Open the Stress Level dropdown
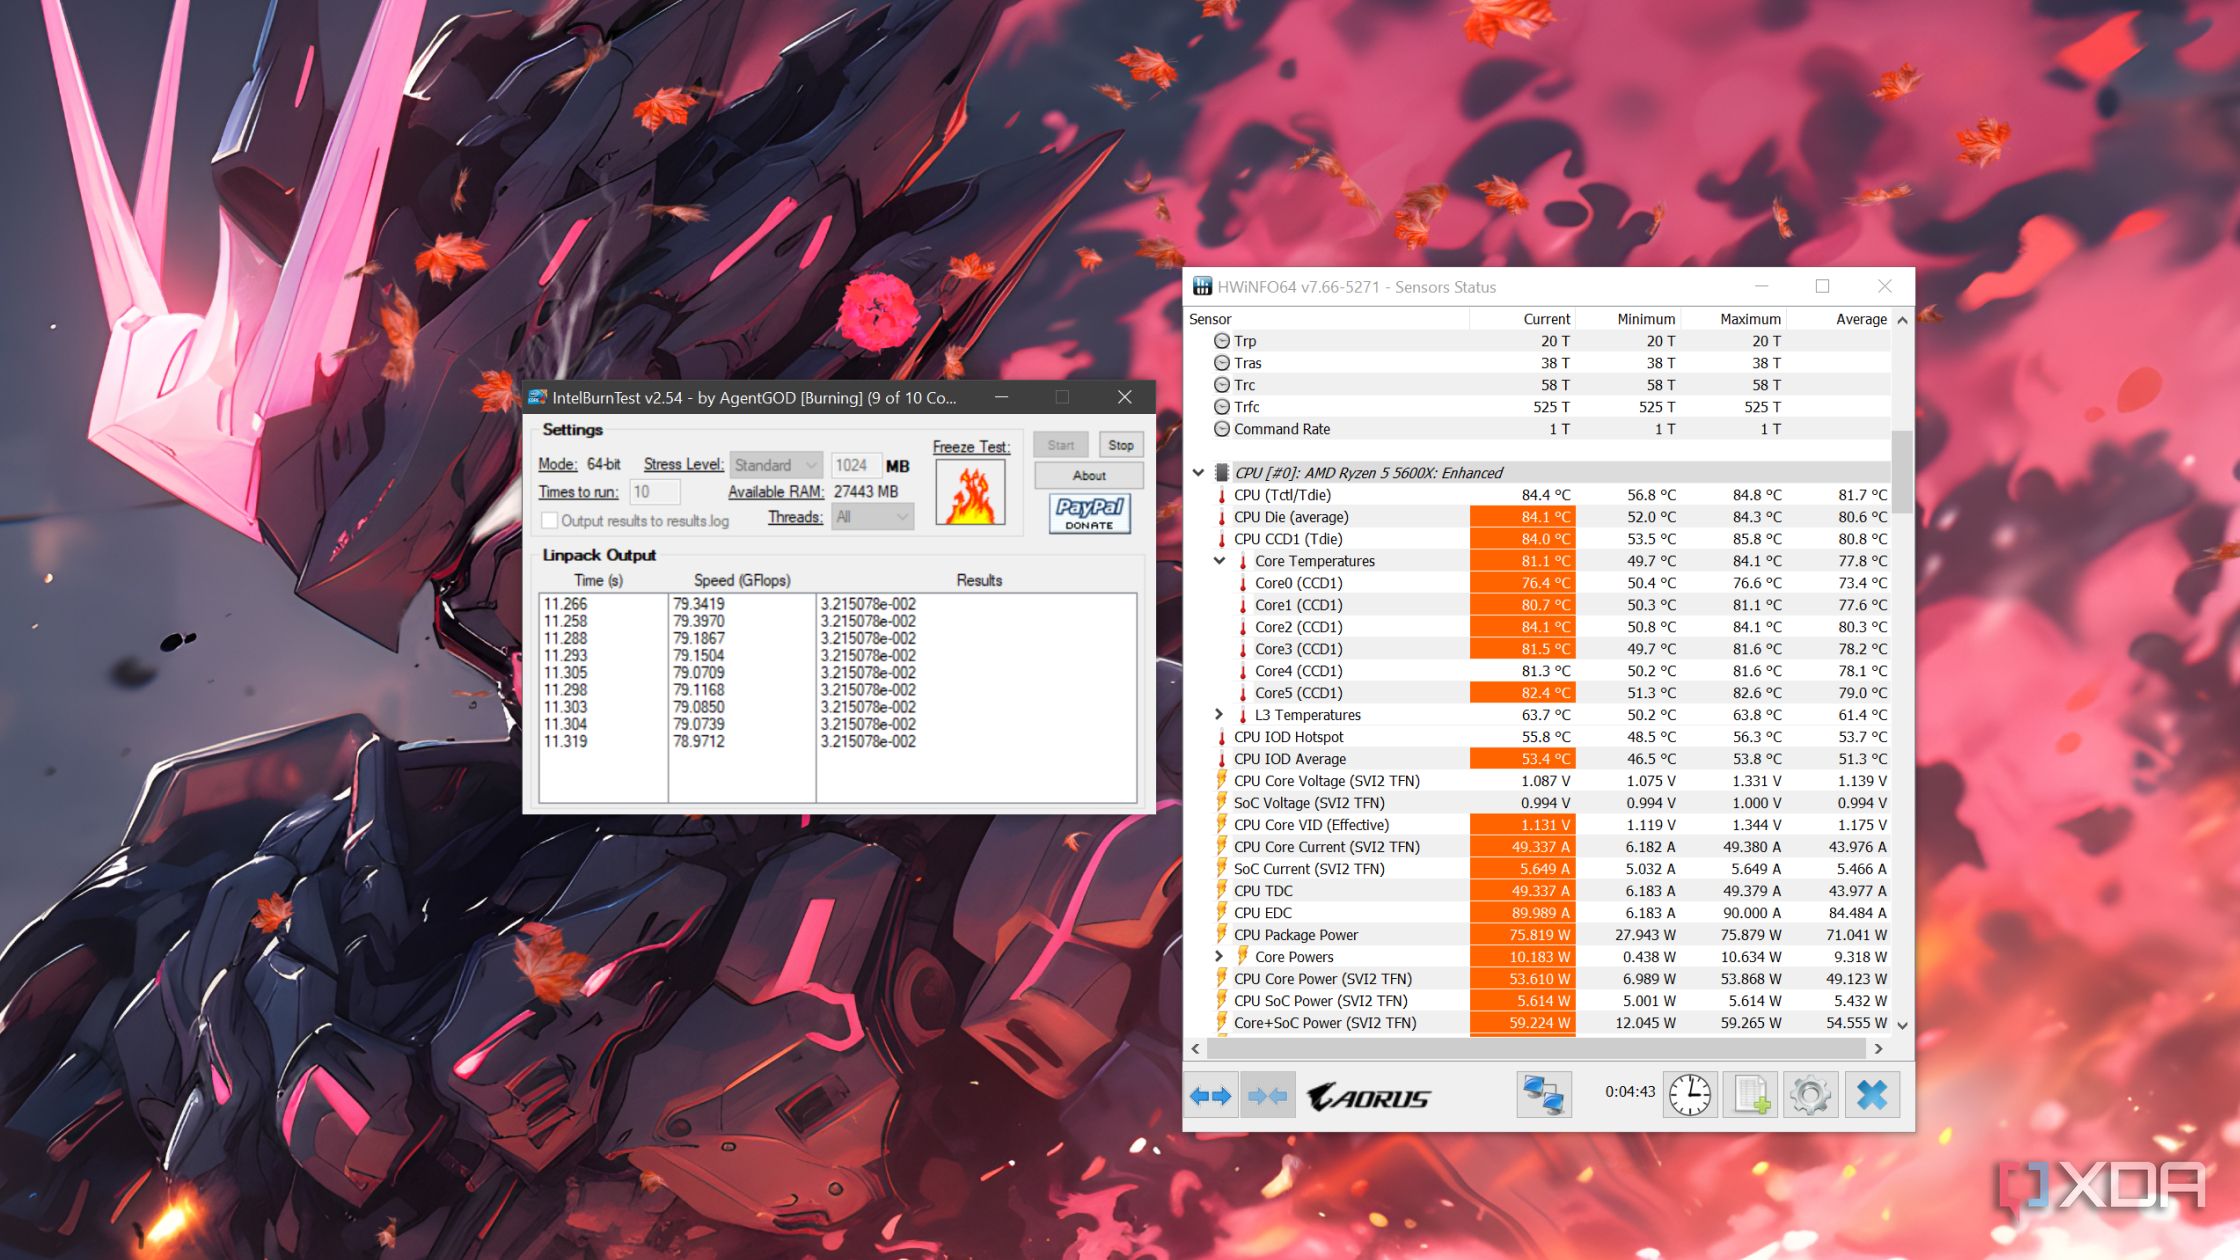Viewport: 2240px width, 1260px height. pos(776,465)
